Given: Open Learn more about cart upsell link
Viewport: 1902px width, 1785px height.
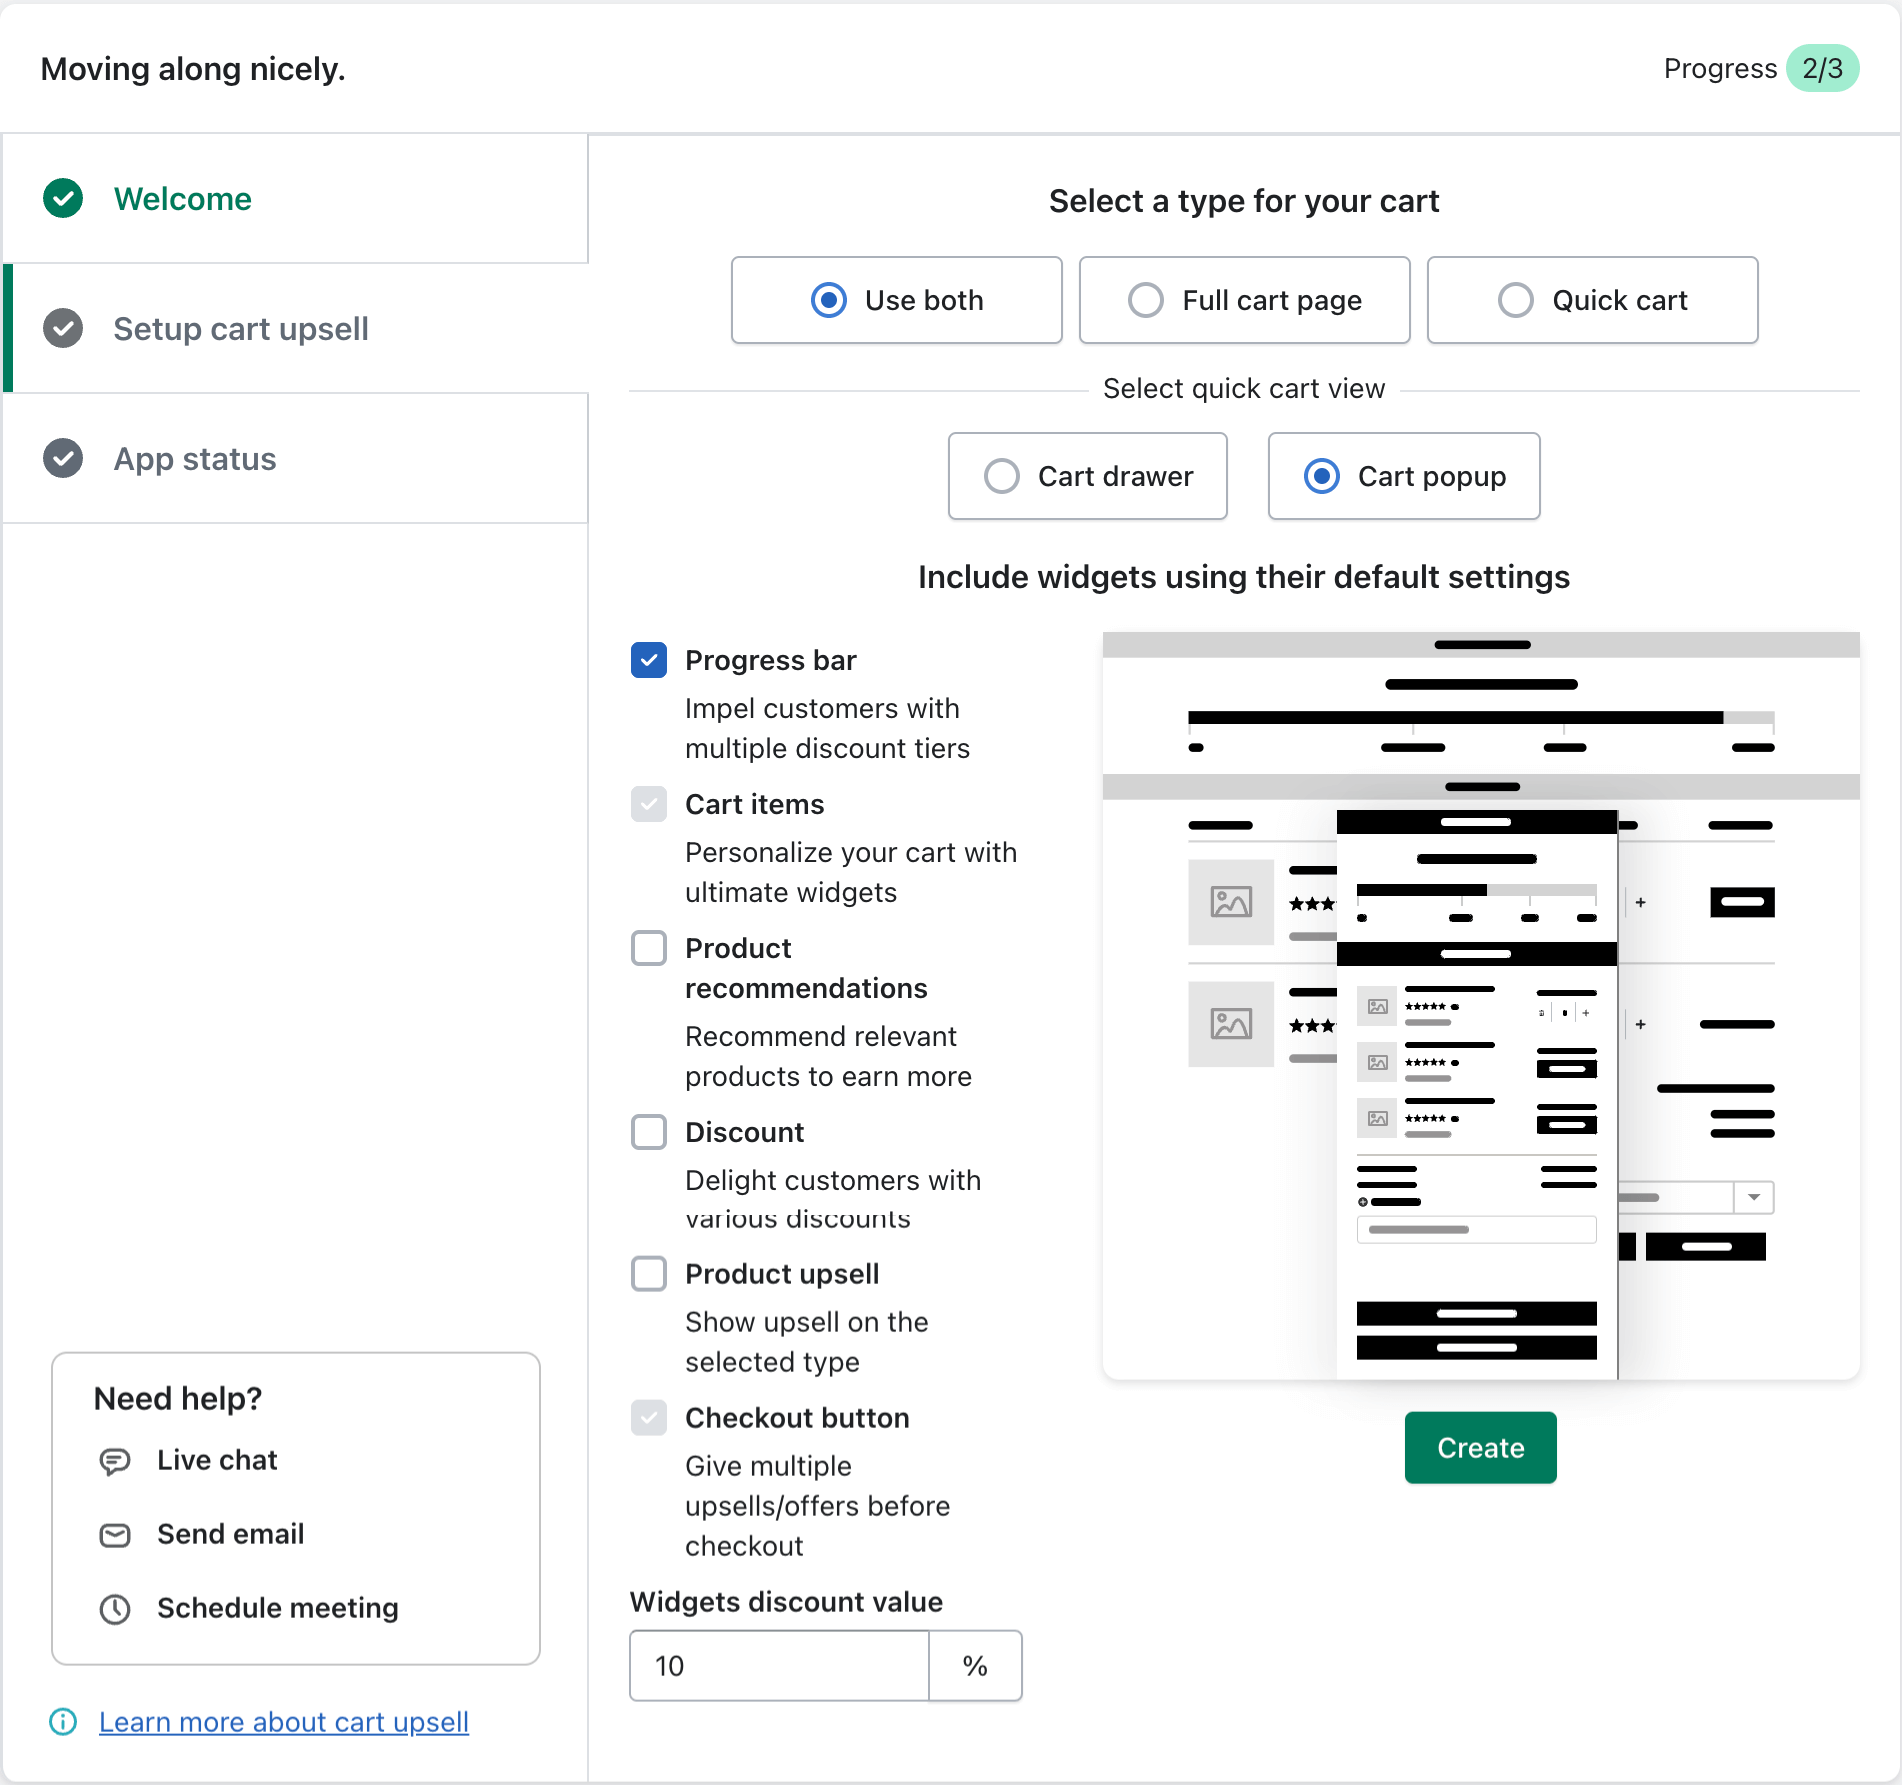Looking at the screenshot, I should coord(284,1722).
